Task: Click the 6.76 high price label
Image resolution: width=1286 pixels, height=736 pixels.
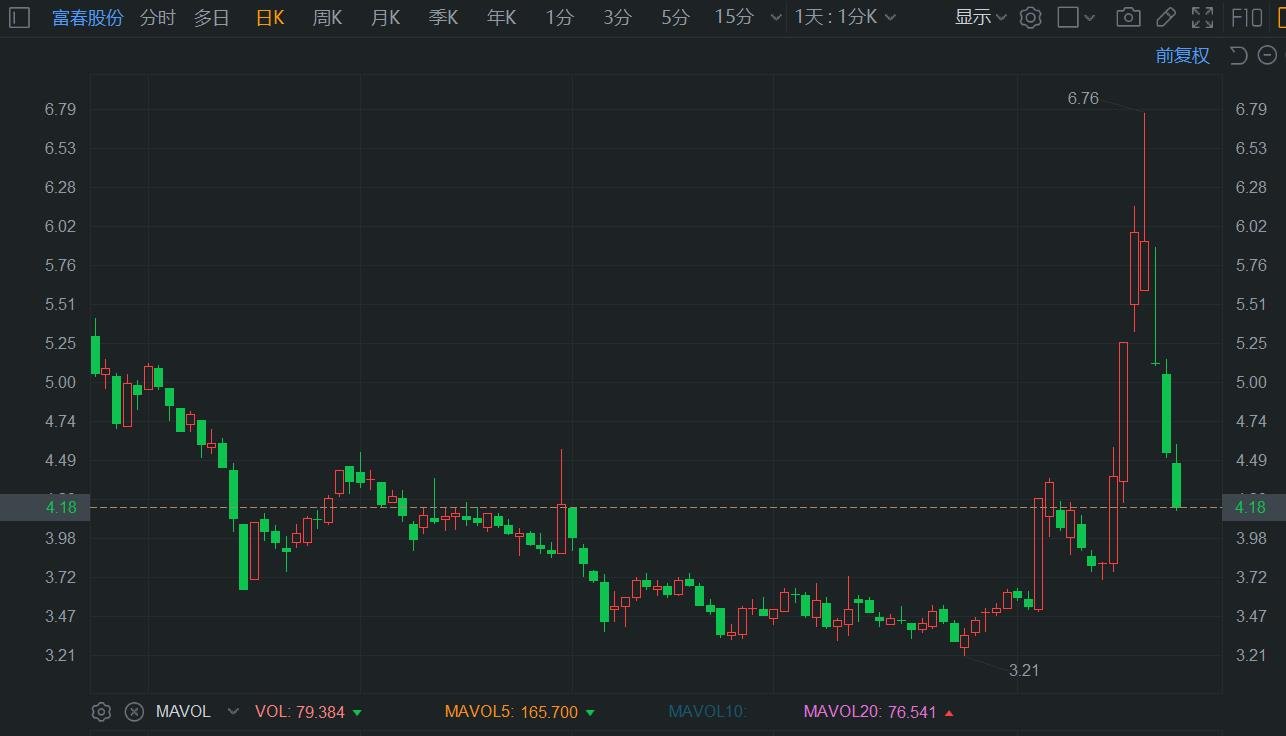Action: pyautogui.click(x=1083, y=98)
